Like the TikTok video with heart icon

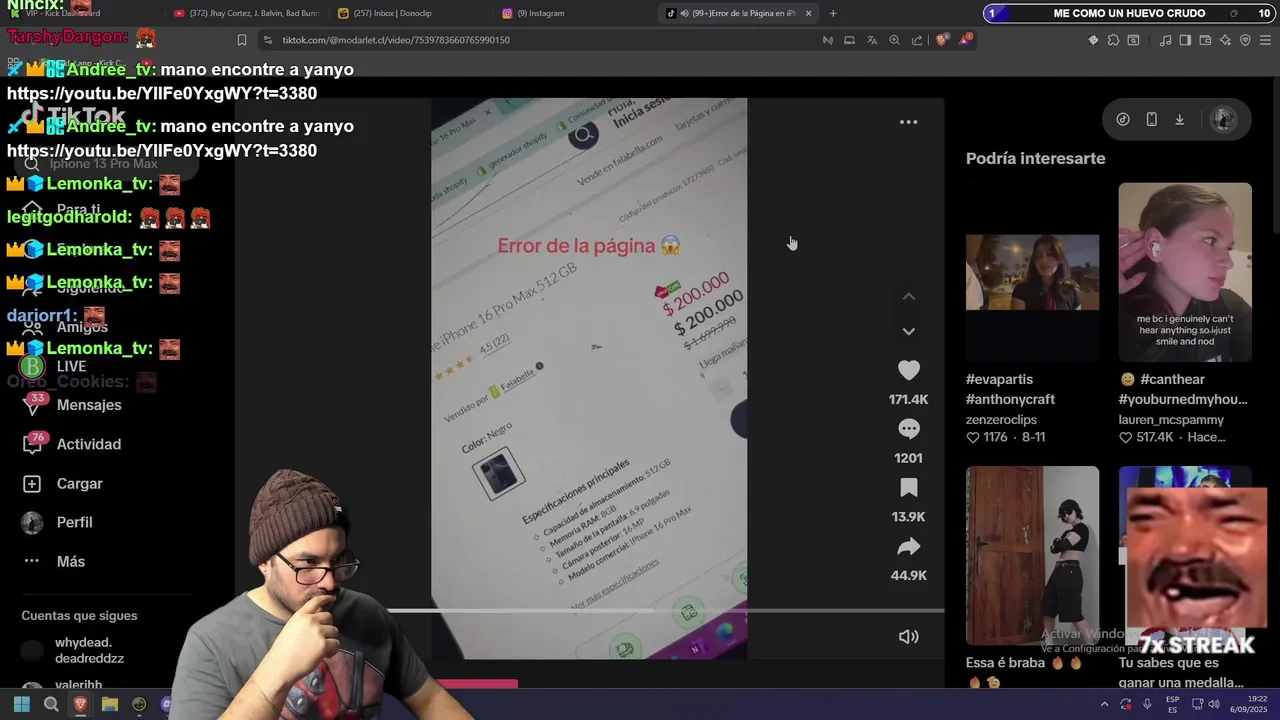(908, 370)
